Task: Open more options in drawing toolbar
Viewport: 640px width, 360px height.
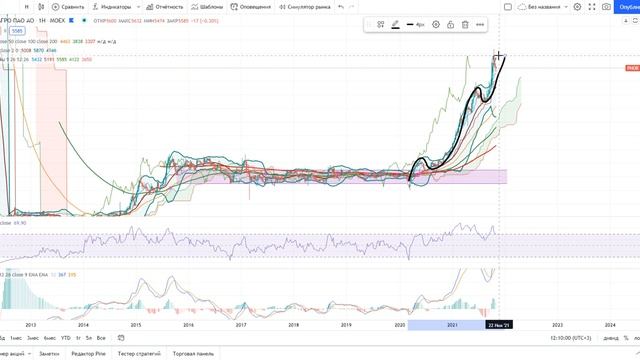Action: (x=480, y=24)
